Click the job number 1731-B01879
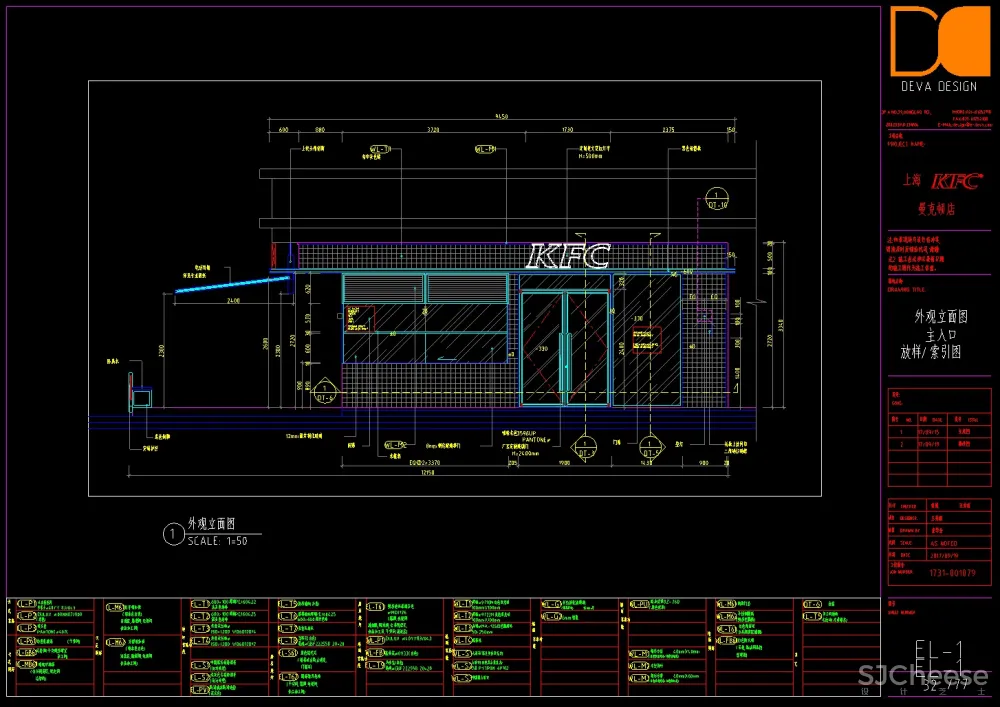 pyautogui.click(x=951, y=574)
